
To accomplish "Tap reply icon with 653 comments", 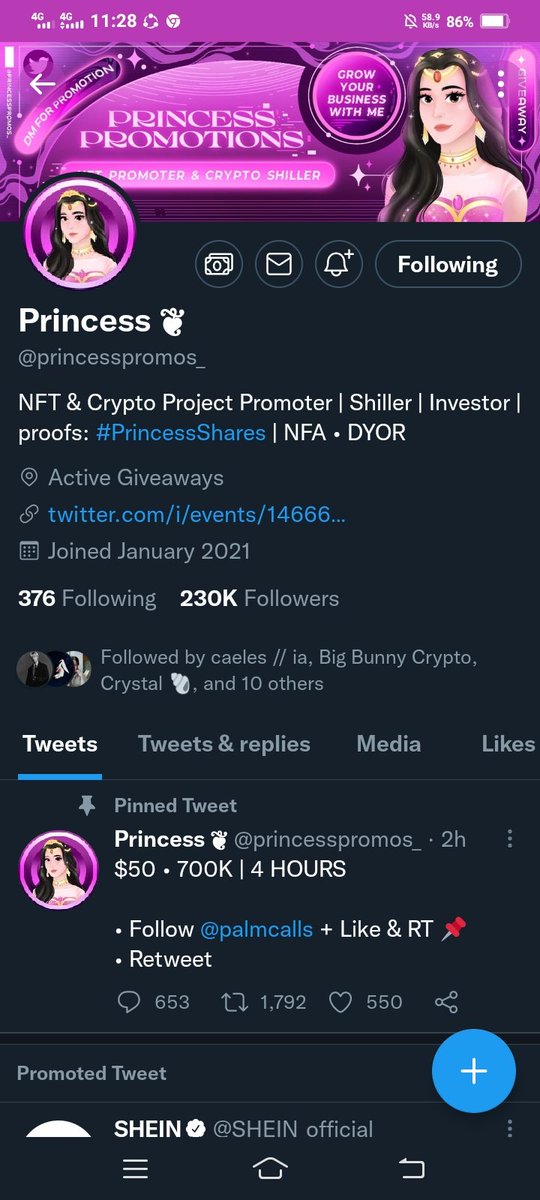I will pos(129,1001).
